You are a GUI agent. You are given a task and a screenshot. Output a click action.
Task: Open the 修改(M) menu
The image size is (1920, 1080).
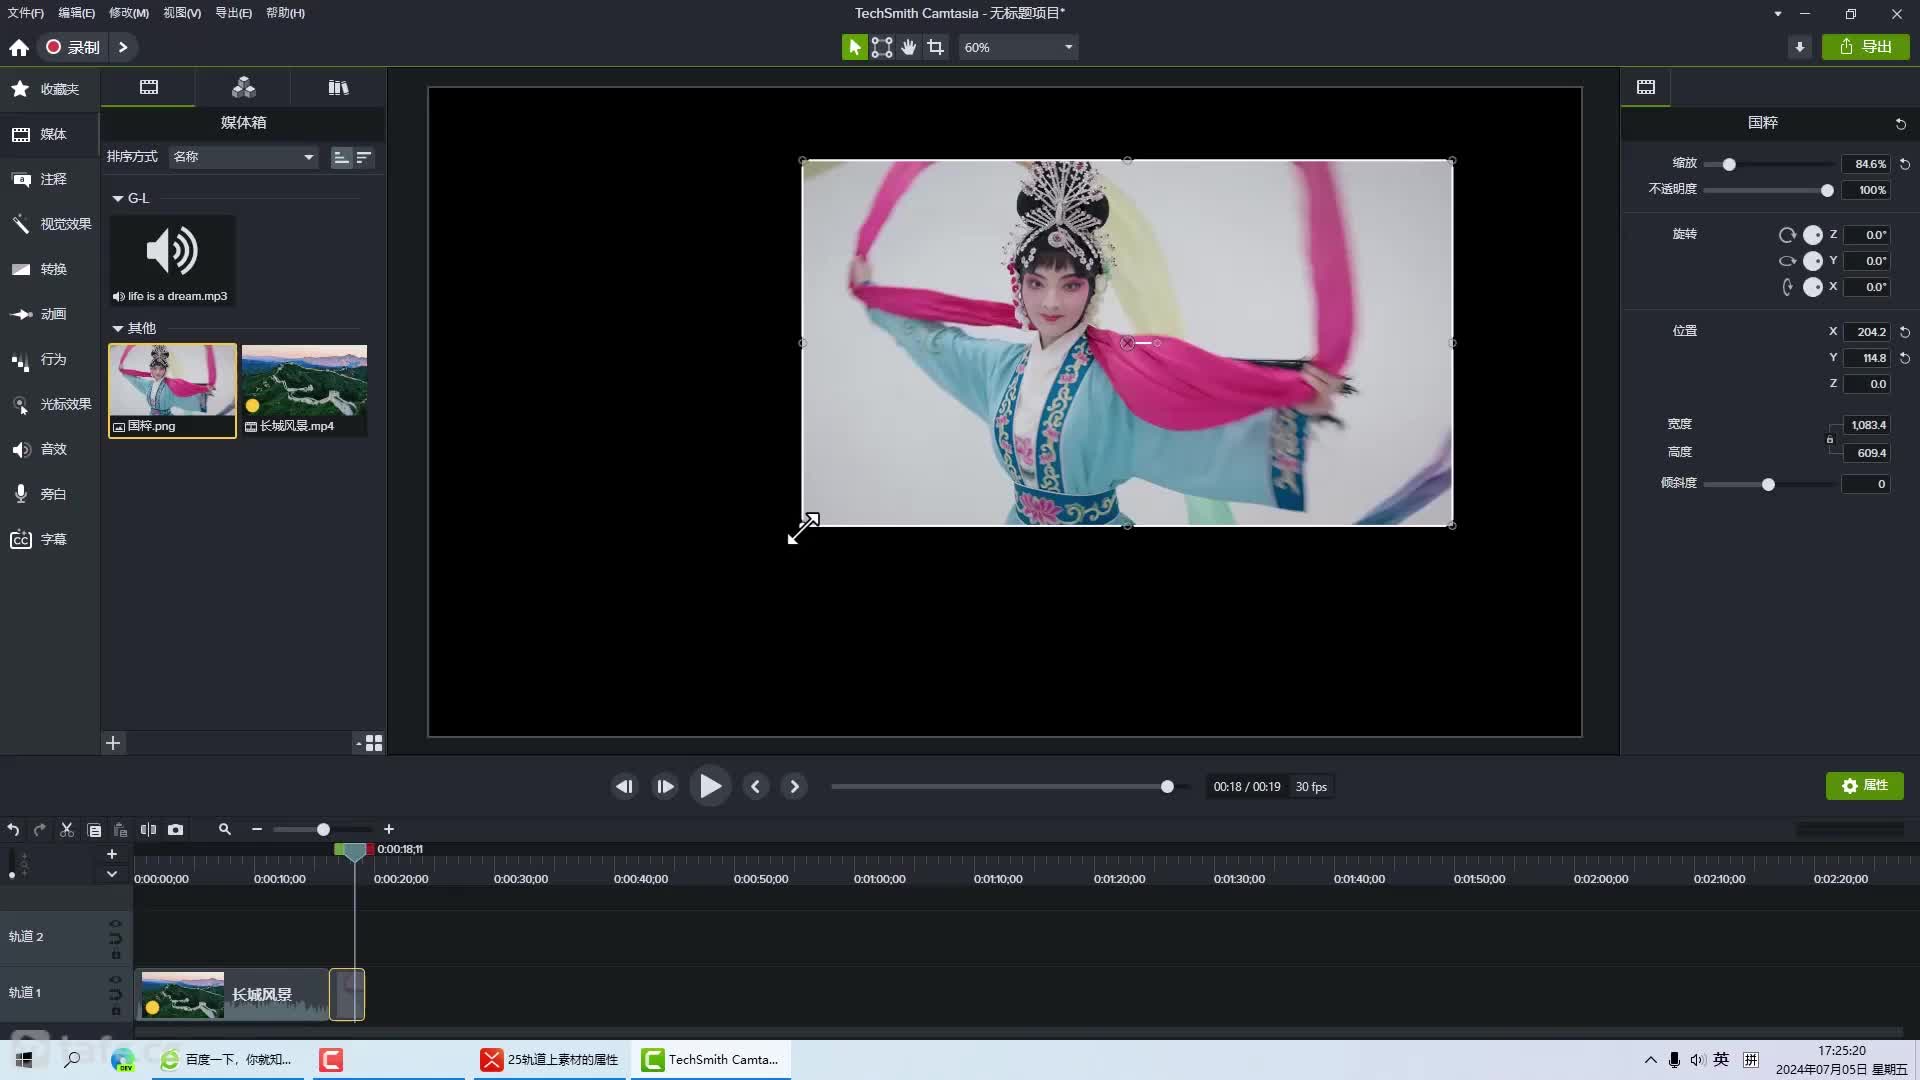(x=129, y=13)
